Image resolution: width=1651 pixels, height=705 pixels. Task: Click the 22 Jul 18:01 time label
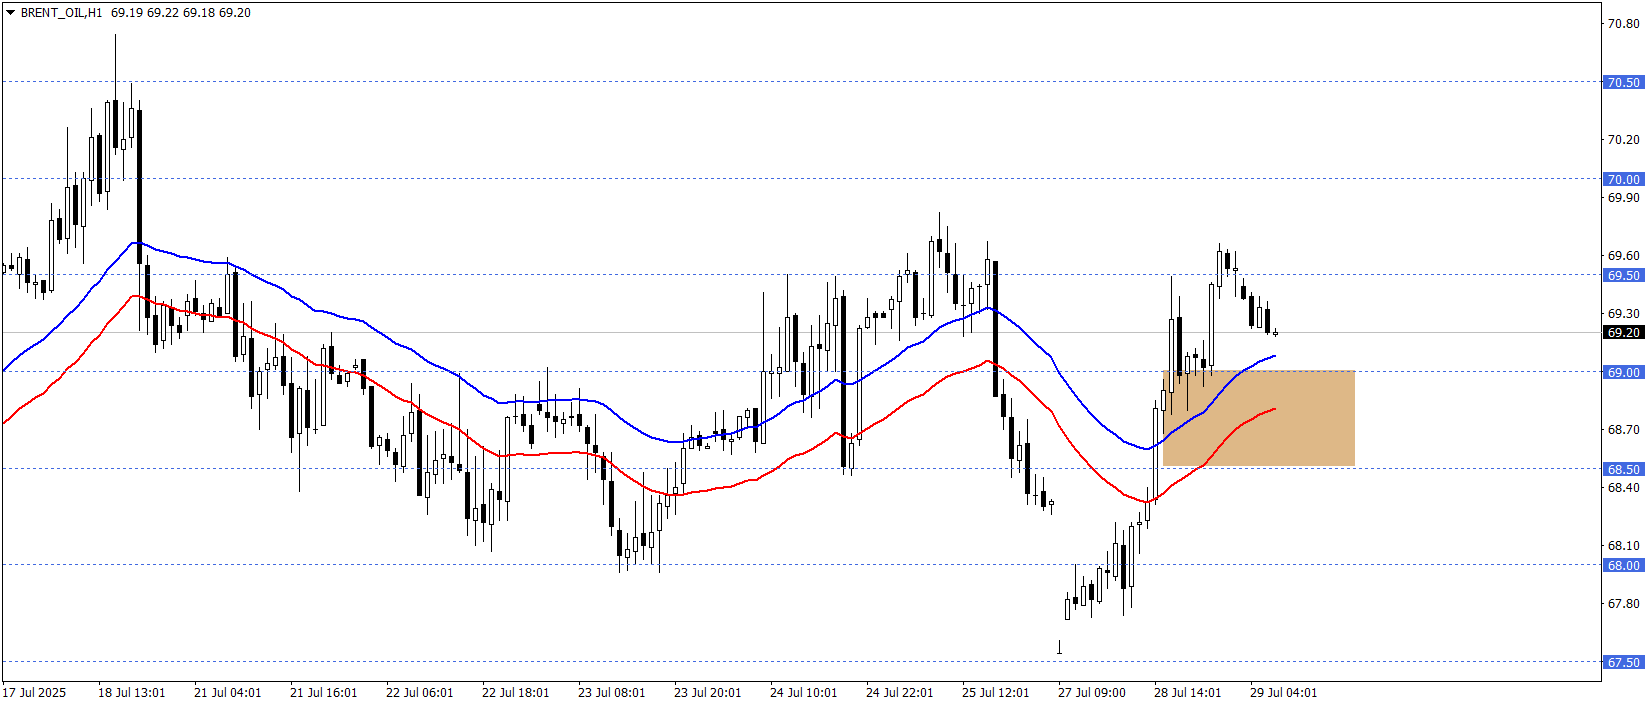click(515, 692)
